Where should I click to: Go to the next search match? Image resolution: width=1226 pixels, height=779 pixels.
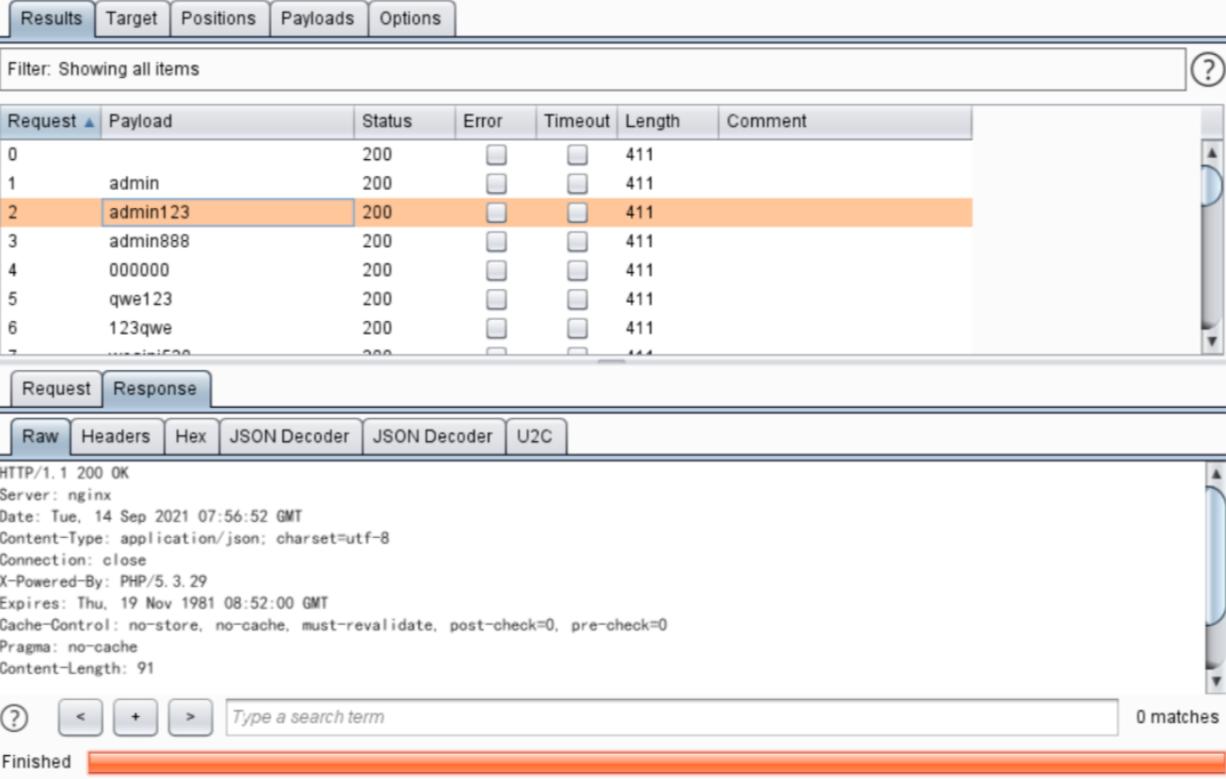point(190,717)
